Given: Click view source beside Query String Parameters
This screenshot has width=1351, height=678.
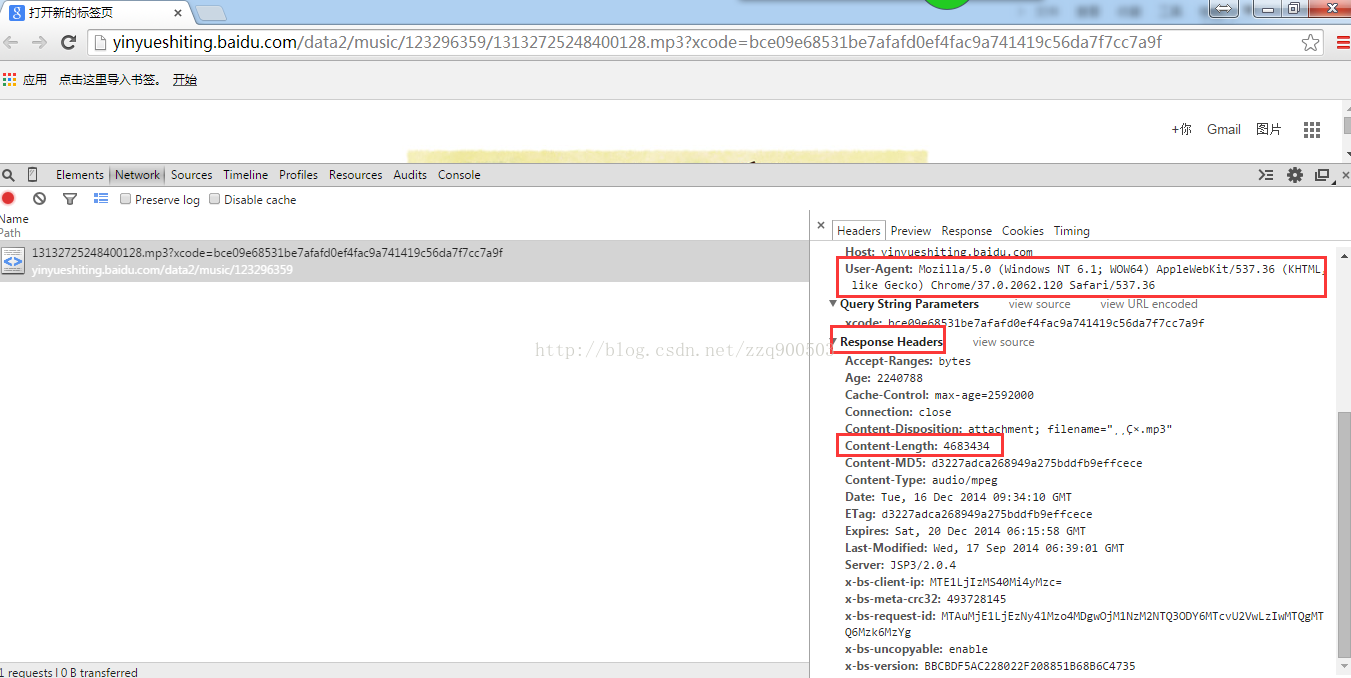Looking at the screenshot, I should (1039, 304).
